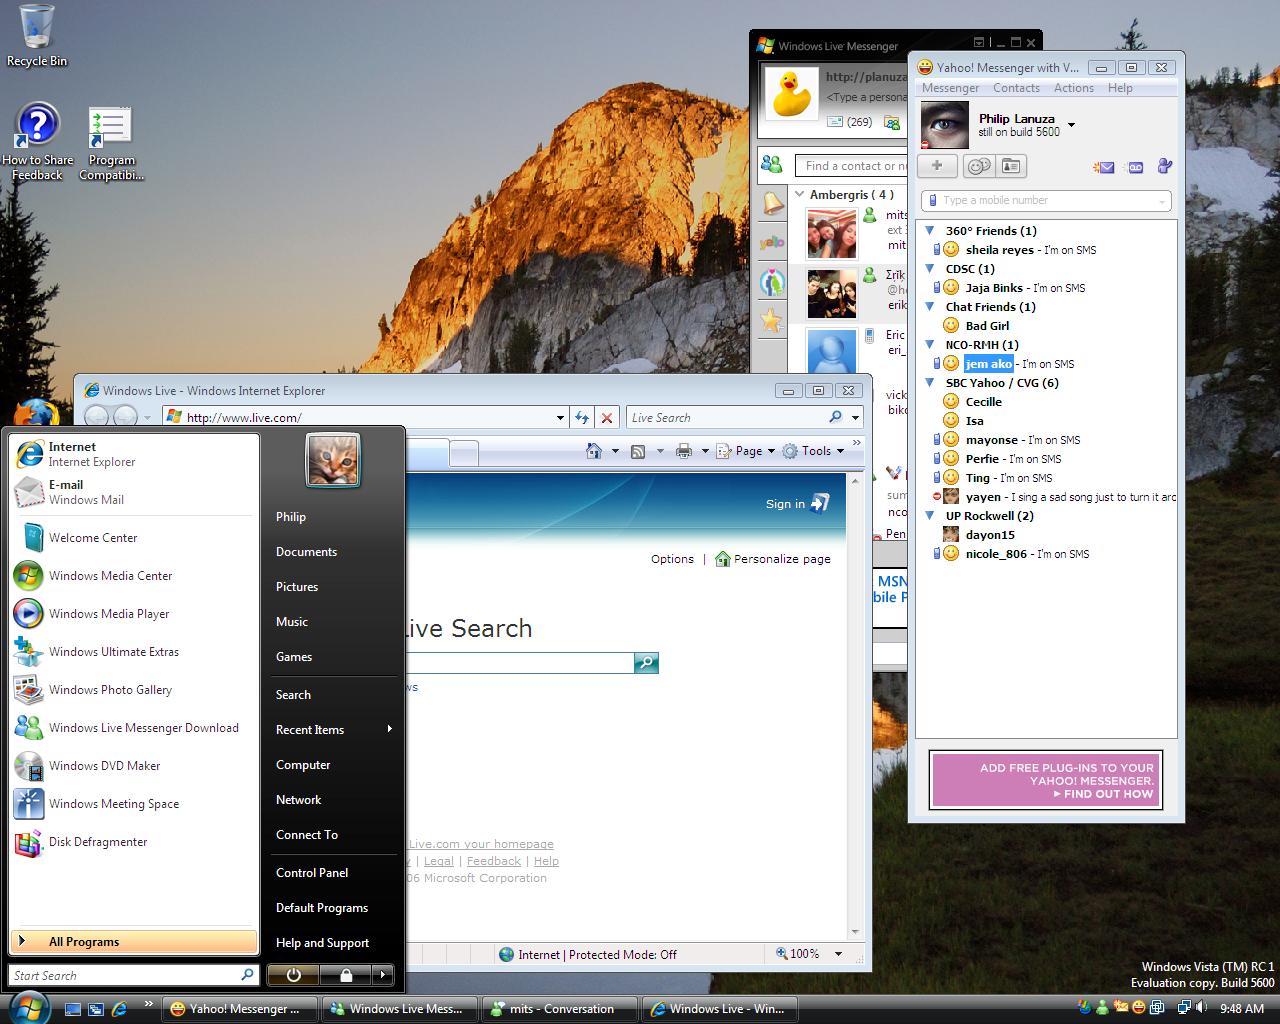The width and height of the screenshot is (1280, 1024).
Task: Open the shutdown options arrow in Start menu
Action: point(382,974)
